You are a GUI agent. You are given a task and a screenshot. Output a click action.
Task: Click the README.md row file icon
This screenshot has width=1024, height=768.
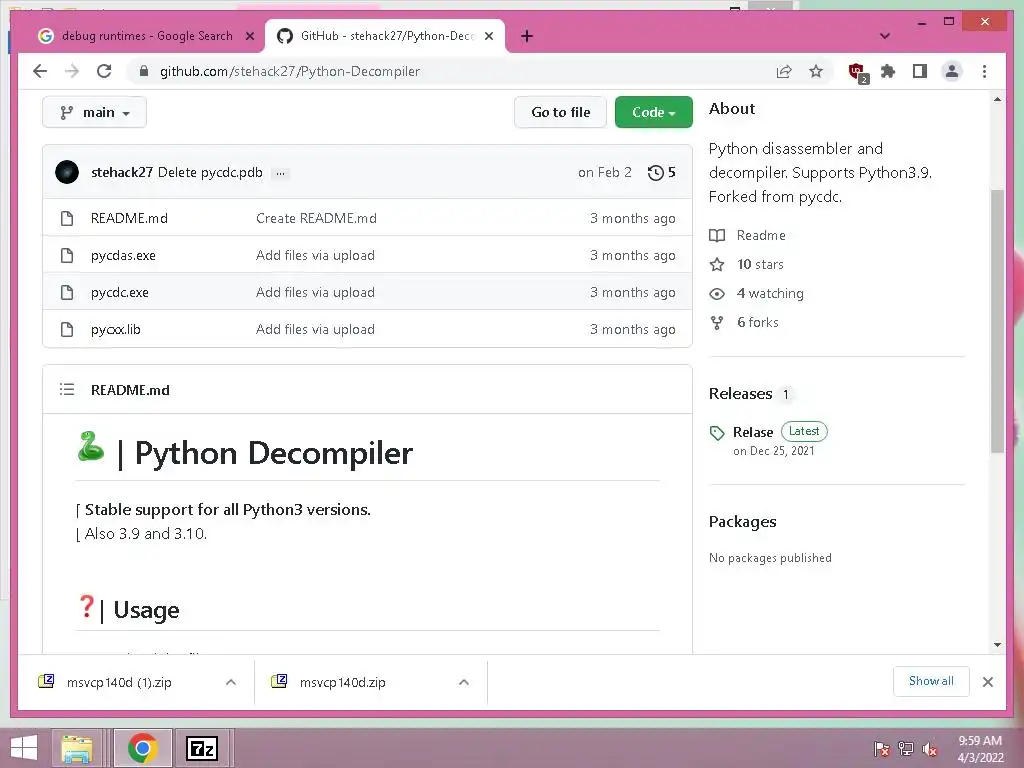tap(67, 218)
